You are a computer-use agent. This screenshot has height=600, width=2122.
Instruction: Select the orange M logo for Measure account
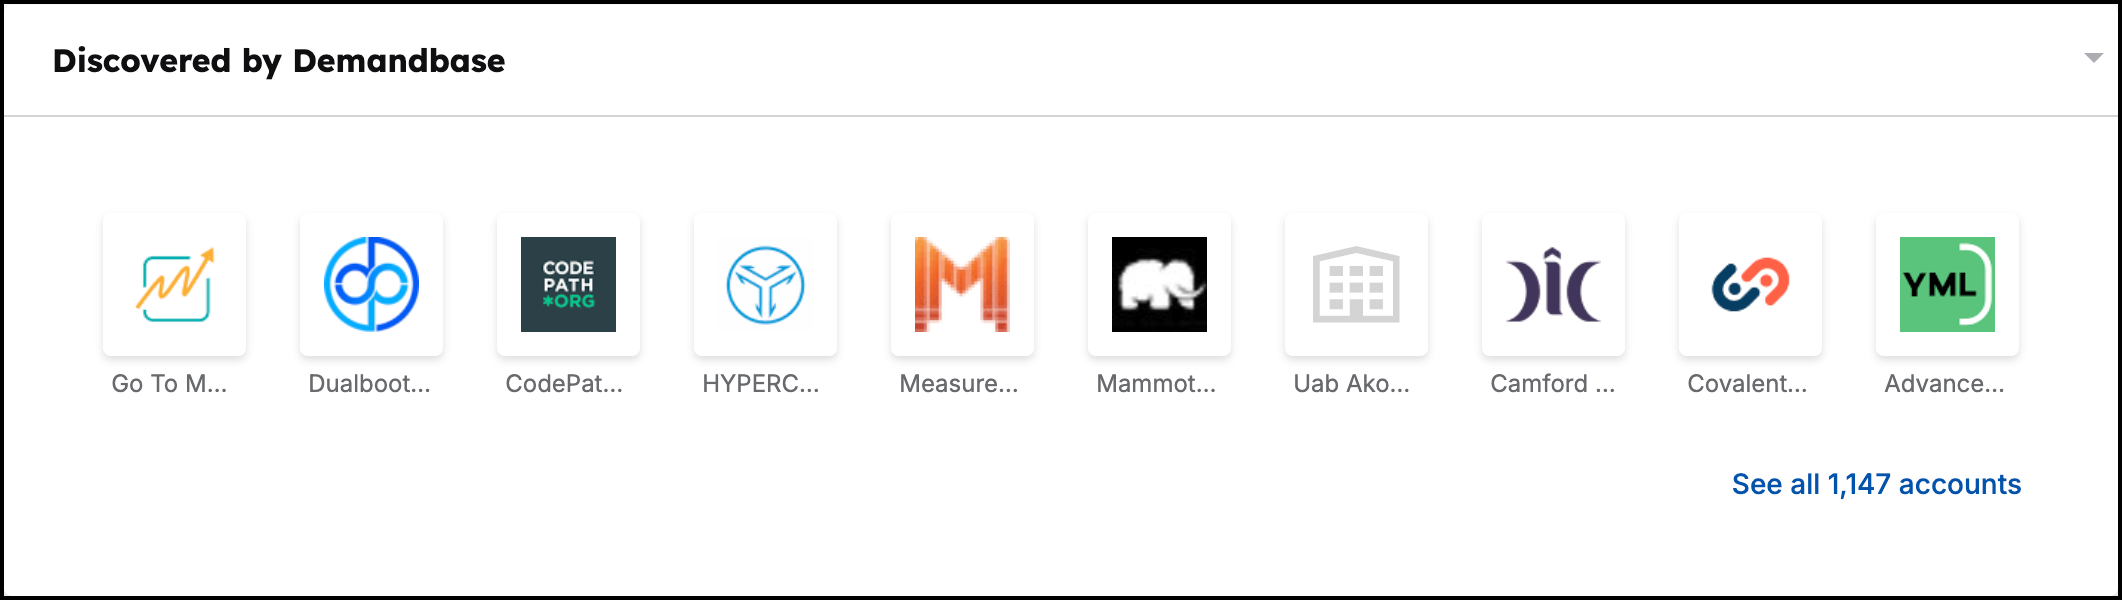[x=961, y=284]
